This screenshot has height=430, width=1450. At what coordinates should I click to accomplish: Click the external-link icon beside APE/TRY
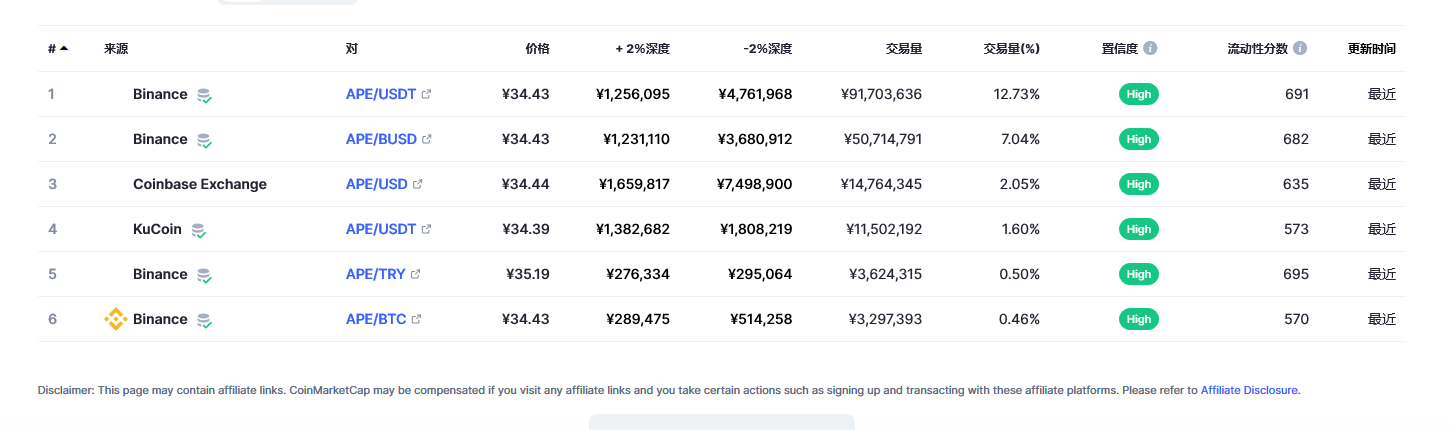416,274
